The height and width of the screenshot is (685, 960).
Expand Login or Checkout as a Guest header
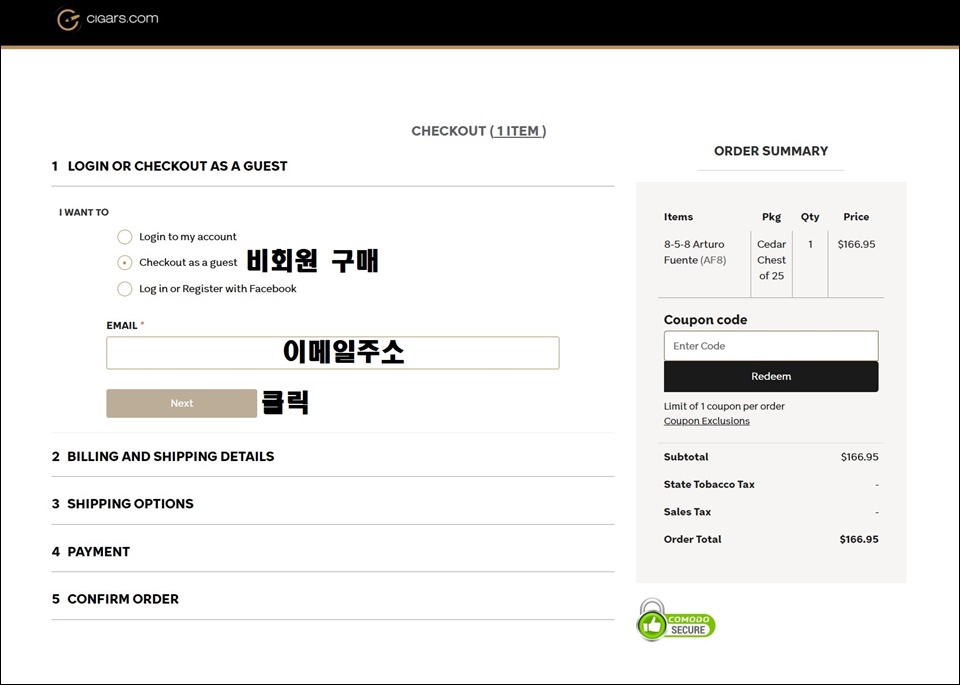[170, 166]
